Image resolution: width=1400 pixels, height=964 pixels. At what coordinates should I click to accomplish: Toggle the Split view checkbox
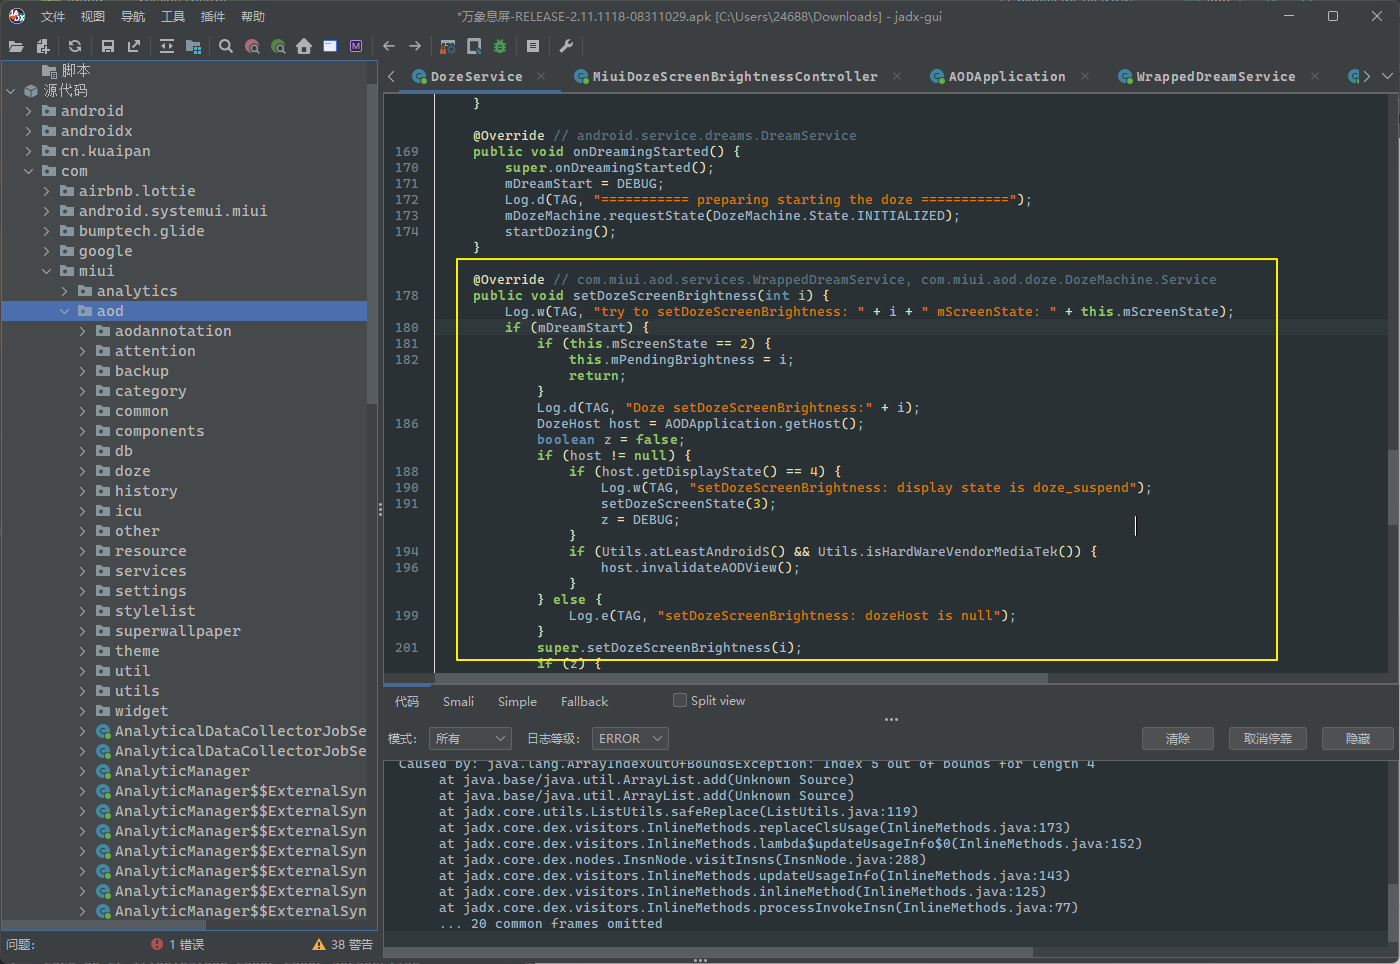[680, 701]
